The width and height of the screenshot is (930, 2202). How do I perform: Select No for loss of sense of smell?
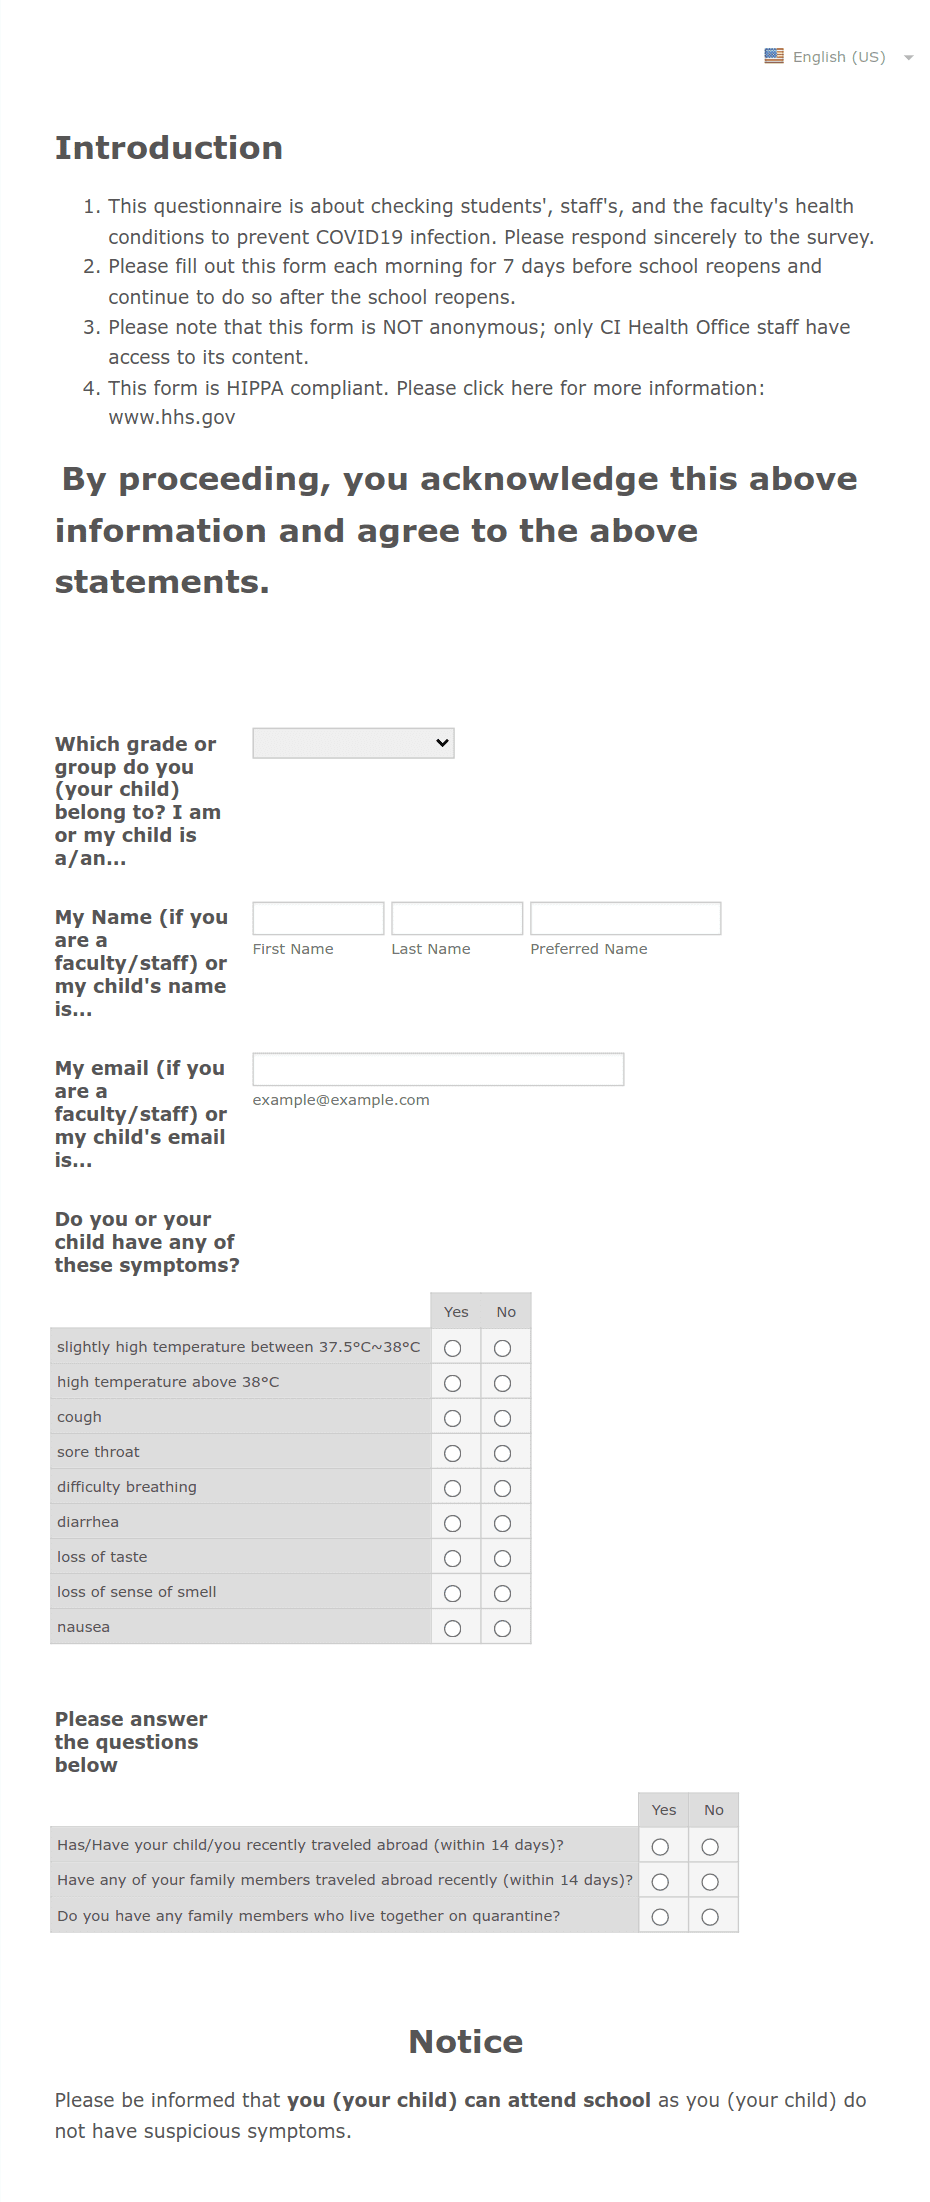click(x=503, y=1593)
